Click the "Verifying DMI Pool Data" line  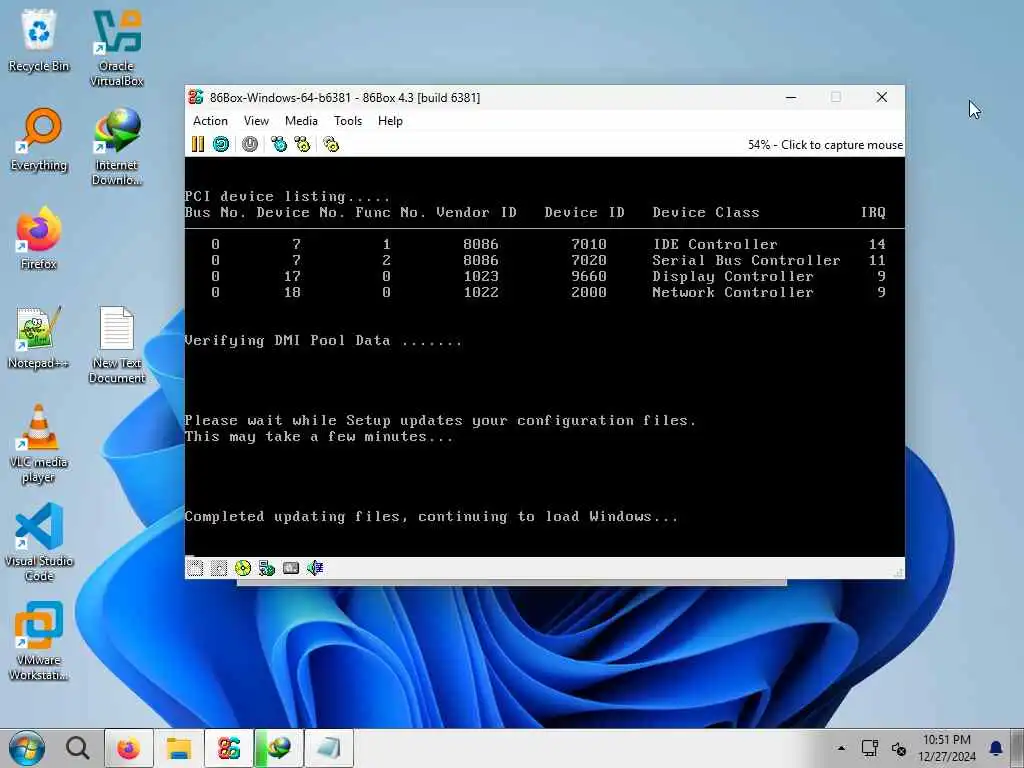tap(323, 341)
